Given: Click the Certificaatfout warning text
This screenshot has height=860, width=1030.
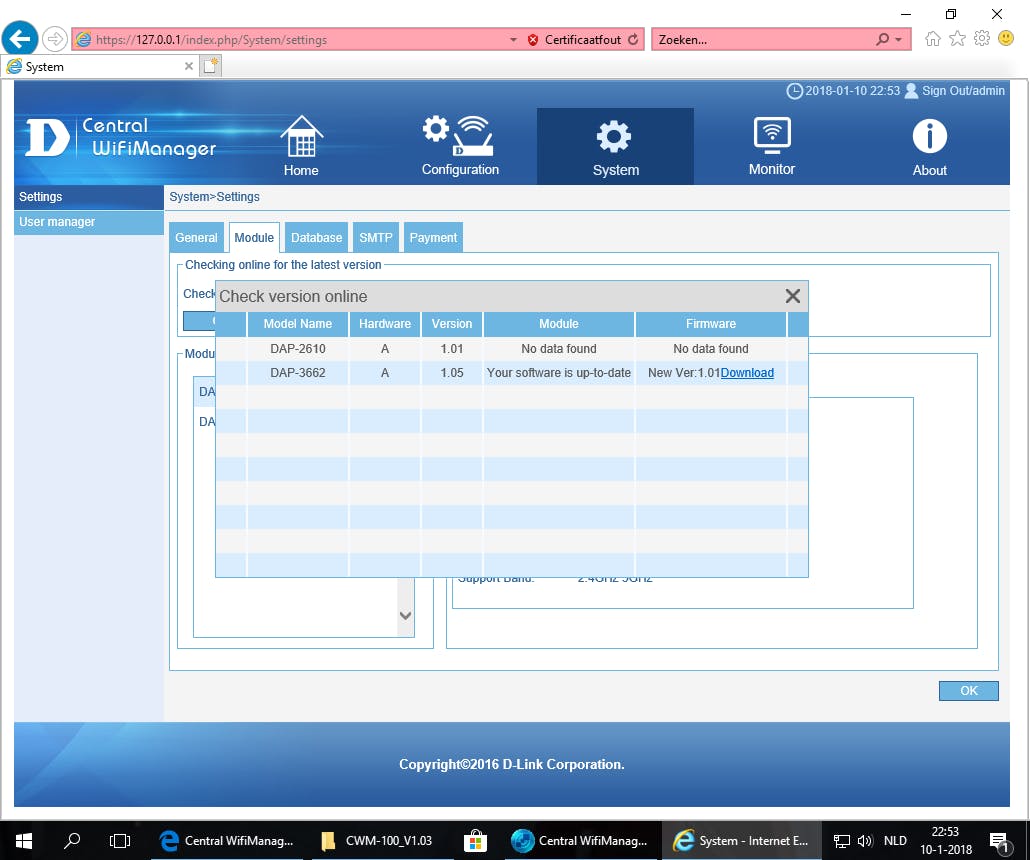Looking at the screenshot, I should pyautogui.click(x=583, y=40).
